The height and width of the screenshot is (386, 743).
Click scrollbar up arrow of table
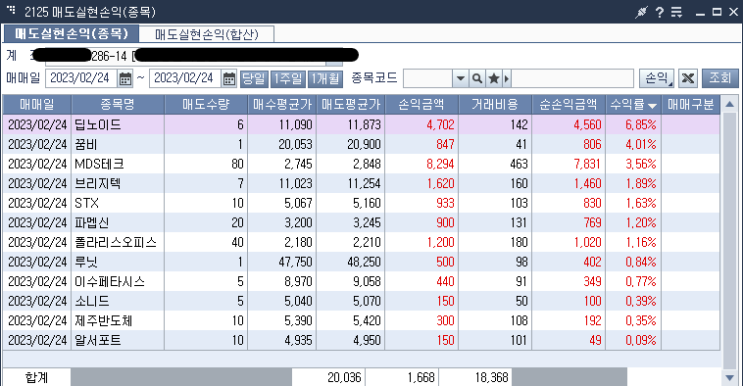(730, 104)
